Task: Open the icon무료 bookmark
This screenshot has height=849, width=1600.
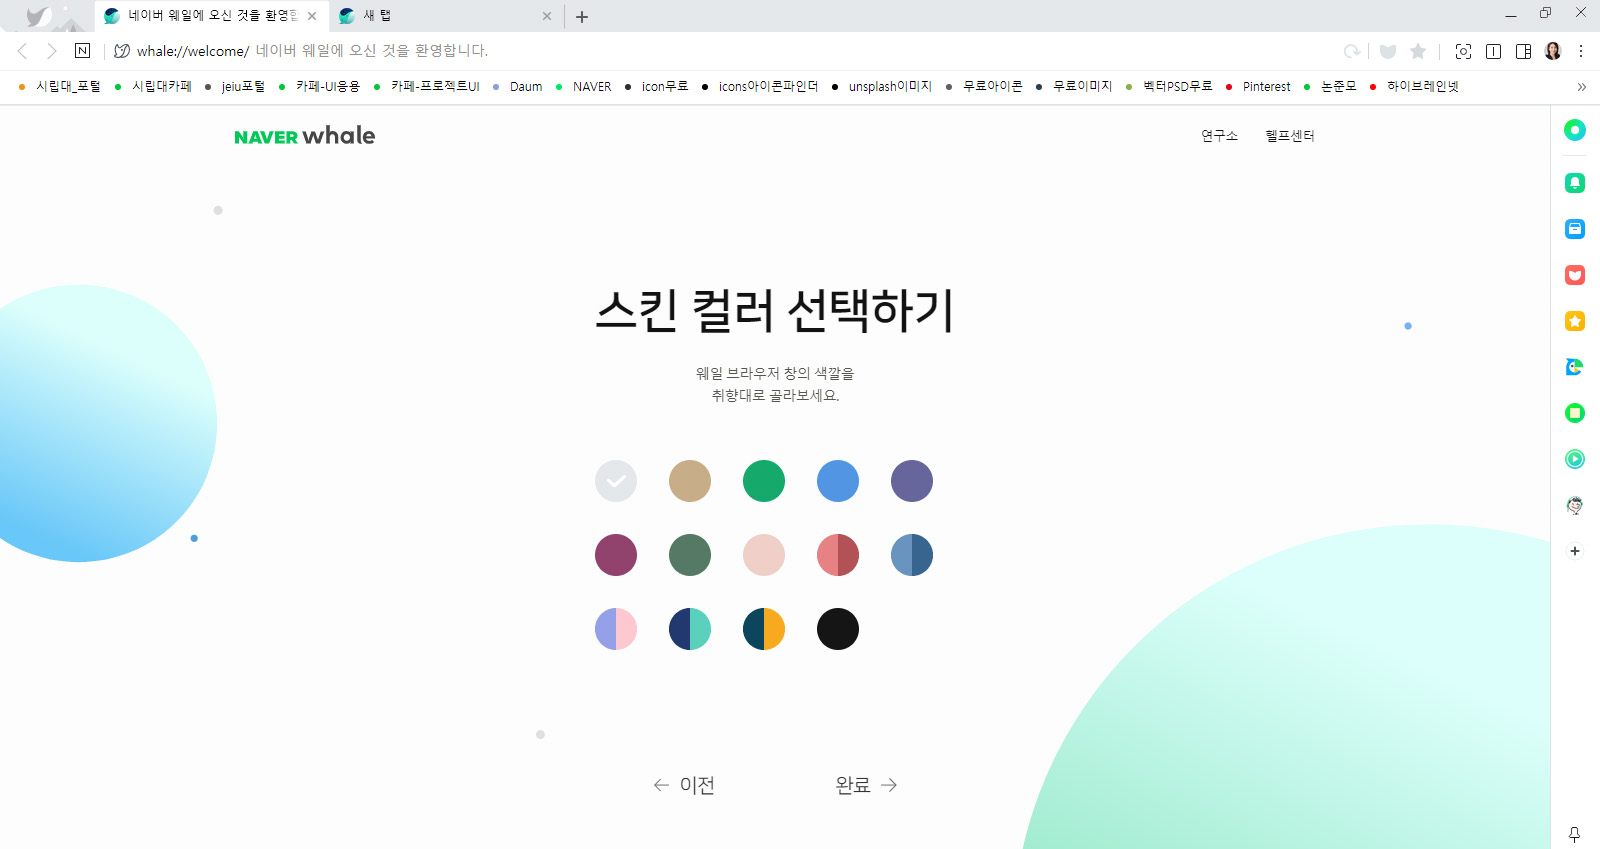Action: [657, 87]
